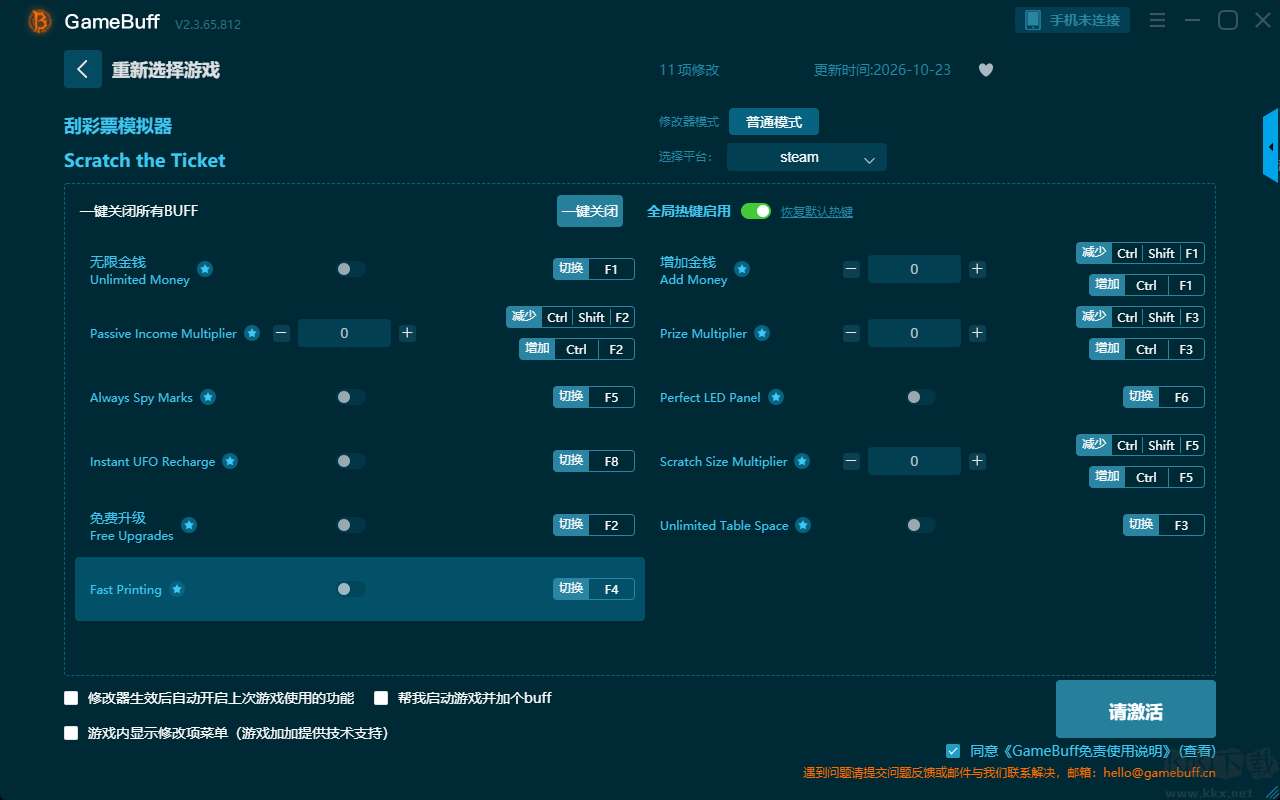This screenshot has width=1280, height=800.
Task: Open the (查看) disclaimer link
Action: [1197, 751]
